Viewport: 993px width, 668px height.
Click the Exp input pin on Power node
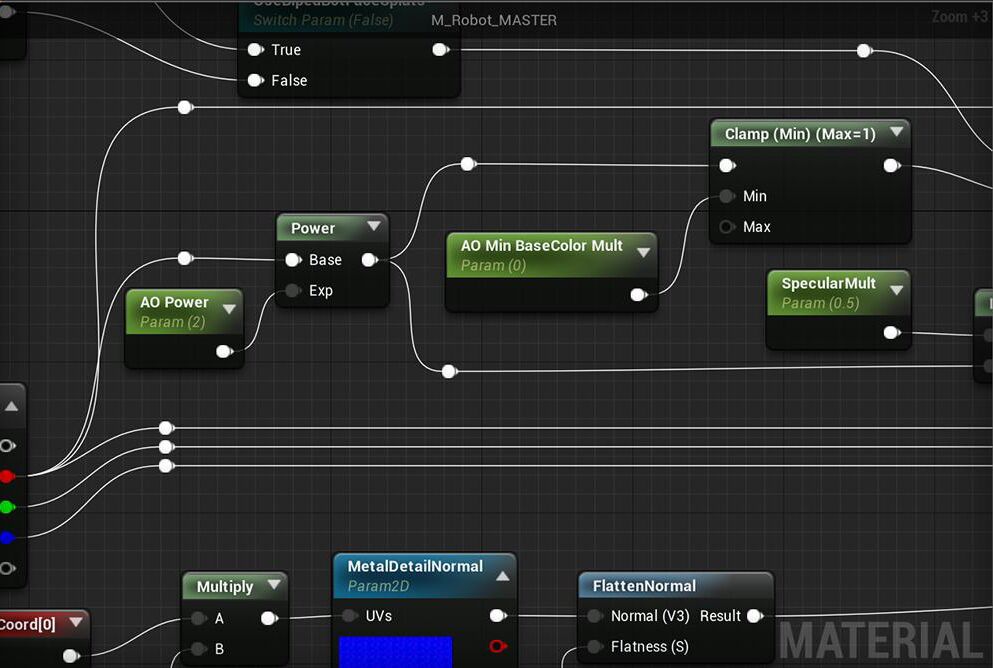(x=293, y=291)
